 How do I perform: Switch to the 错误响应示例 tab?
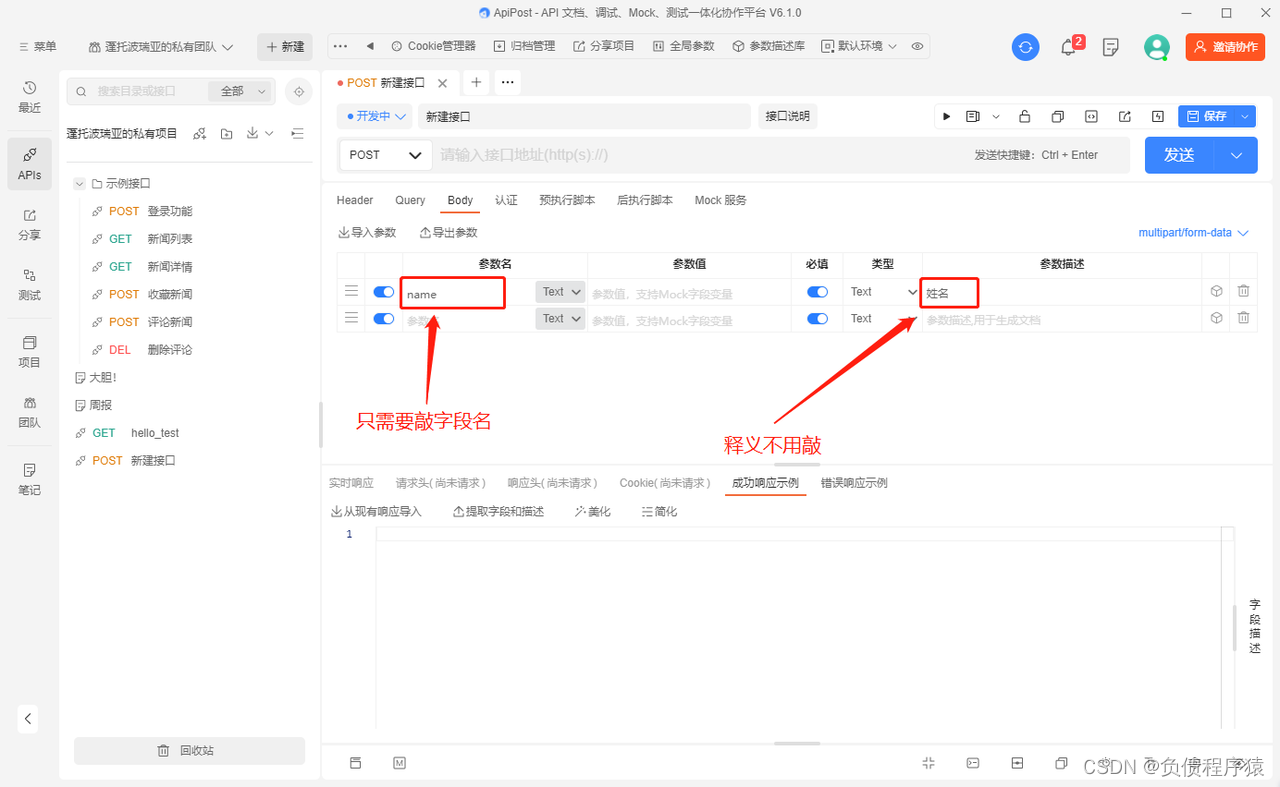coord(854,483)
